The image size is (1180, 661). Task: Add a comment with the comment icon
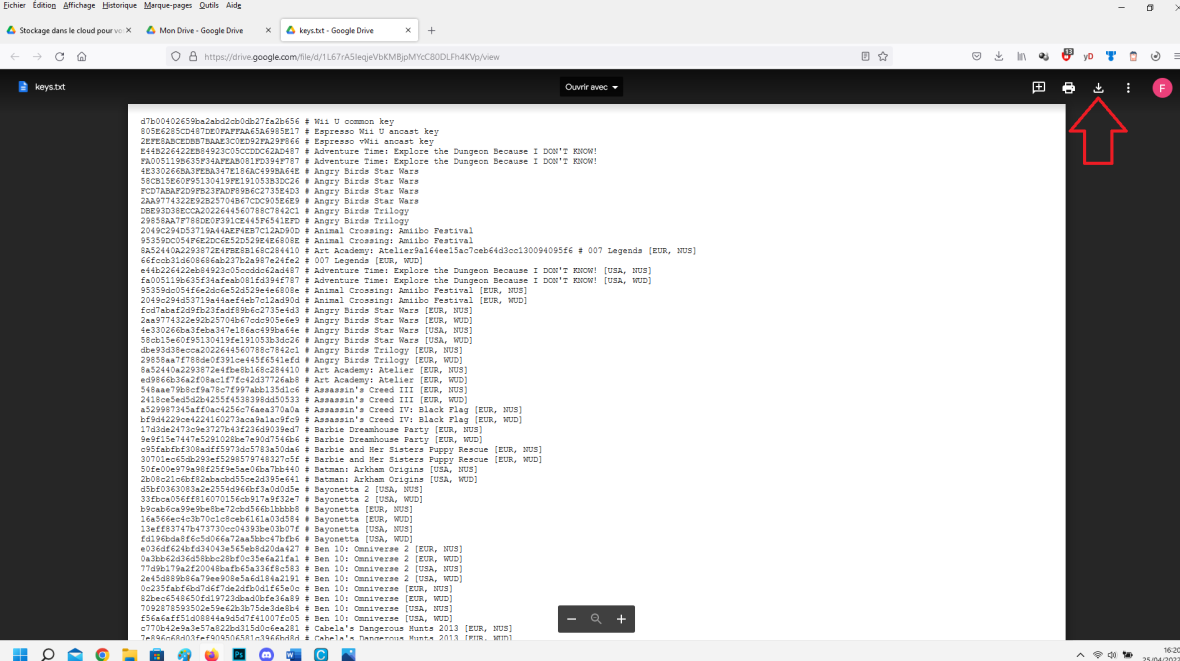pyautogui.click(x=1039, y=88)
